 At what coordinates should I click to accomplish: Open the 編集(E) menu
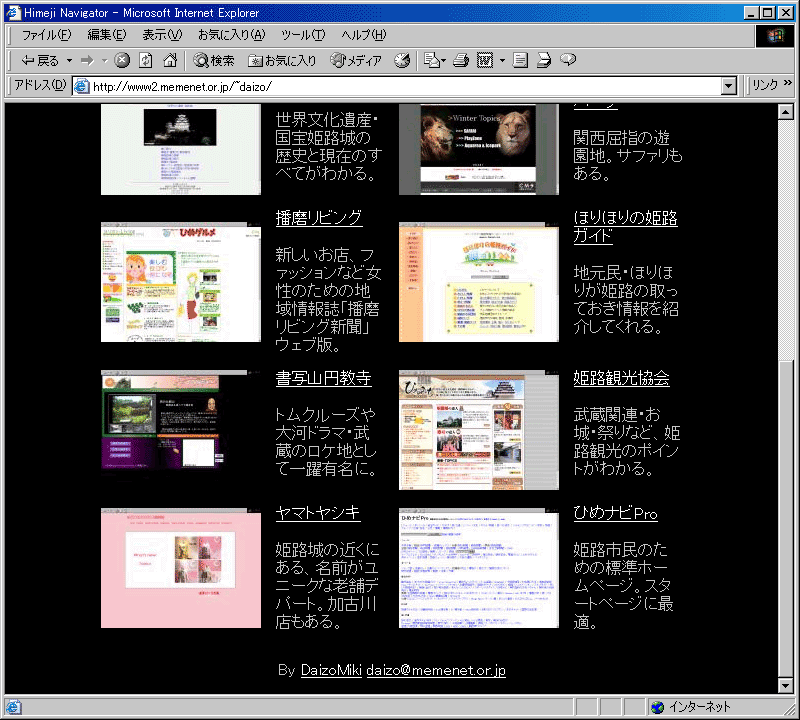(x=107, y=35)
